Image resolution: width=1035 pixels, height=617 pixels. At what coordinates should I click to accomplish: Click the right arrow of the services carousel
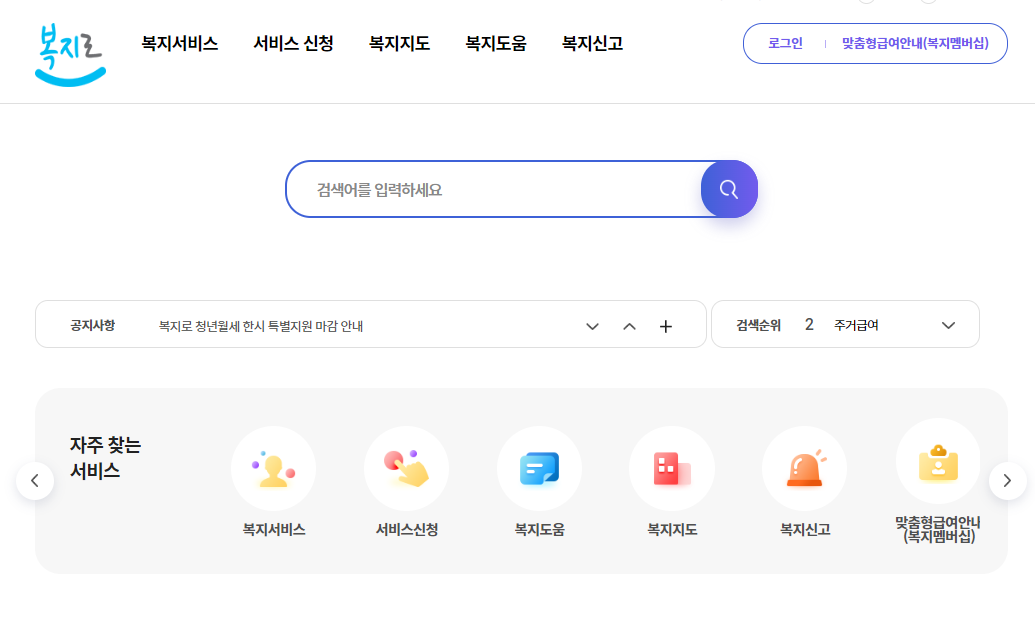[x=1008, y=480]
